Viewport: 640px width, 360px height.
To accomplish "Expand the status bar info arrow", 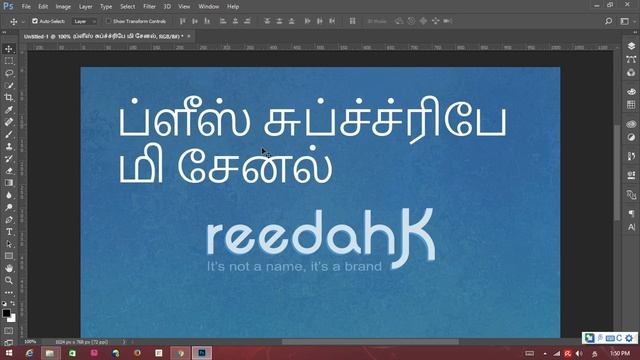I will point(124,342).
